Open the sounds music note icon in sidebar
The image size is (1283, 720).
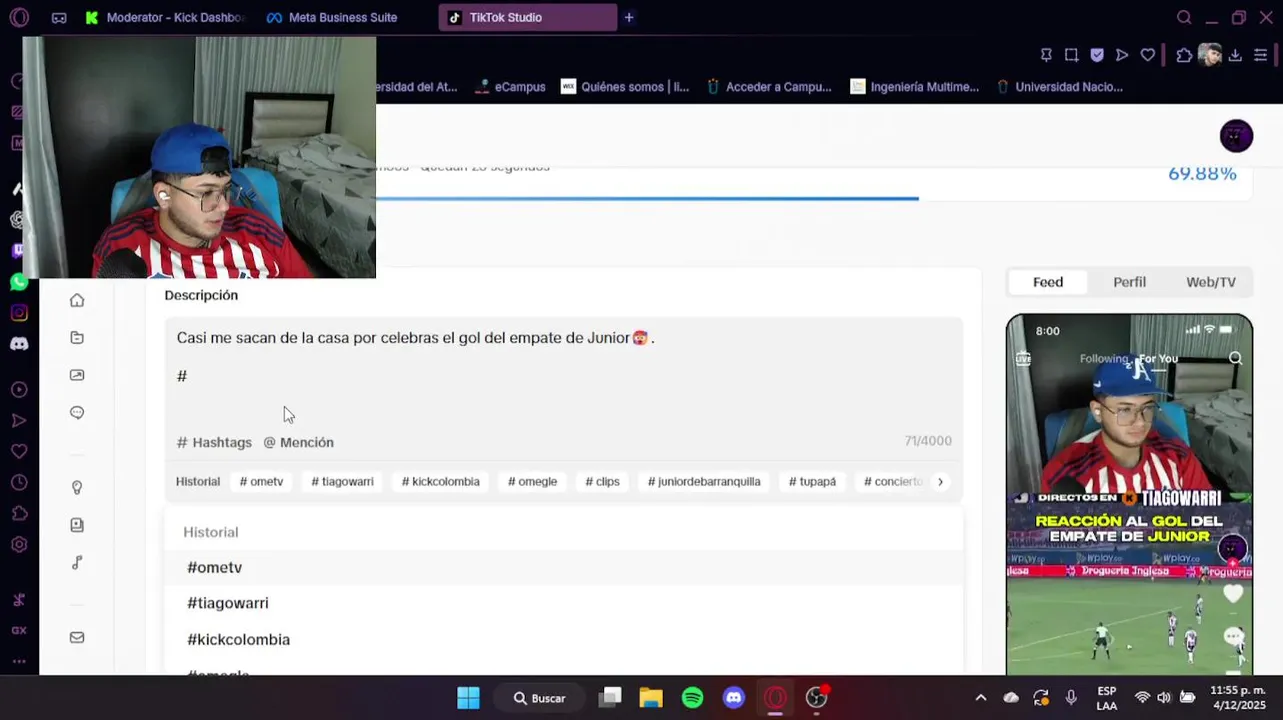pyautogui.click(x=77, y=563)
